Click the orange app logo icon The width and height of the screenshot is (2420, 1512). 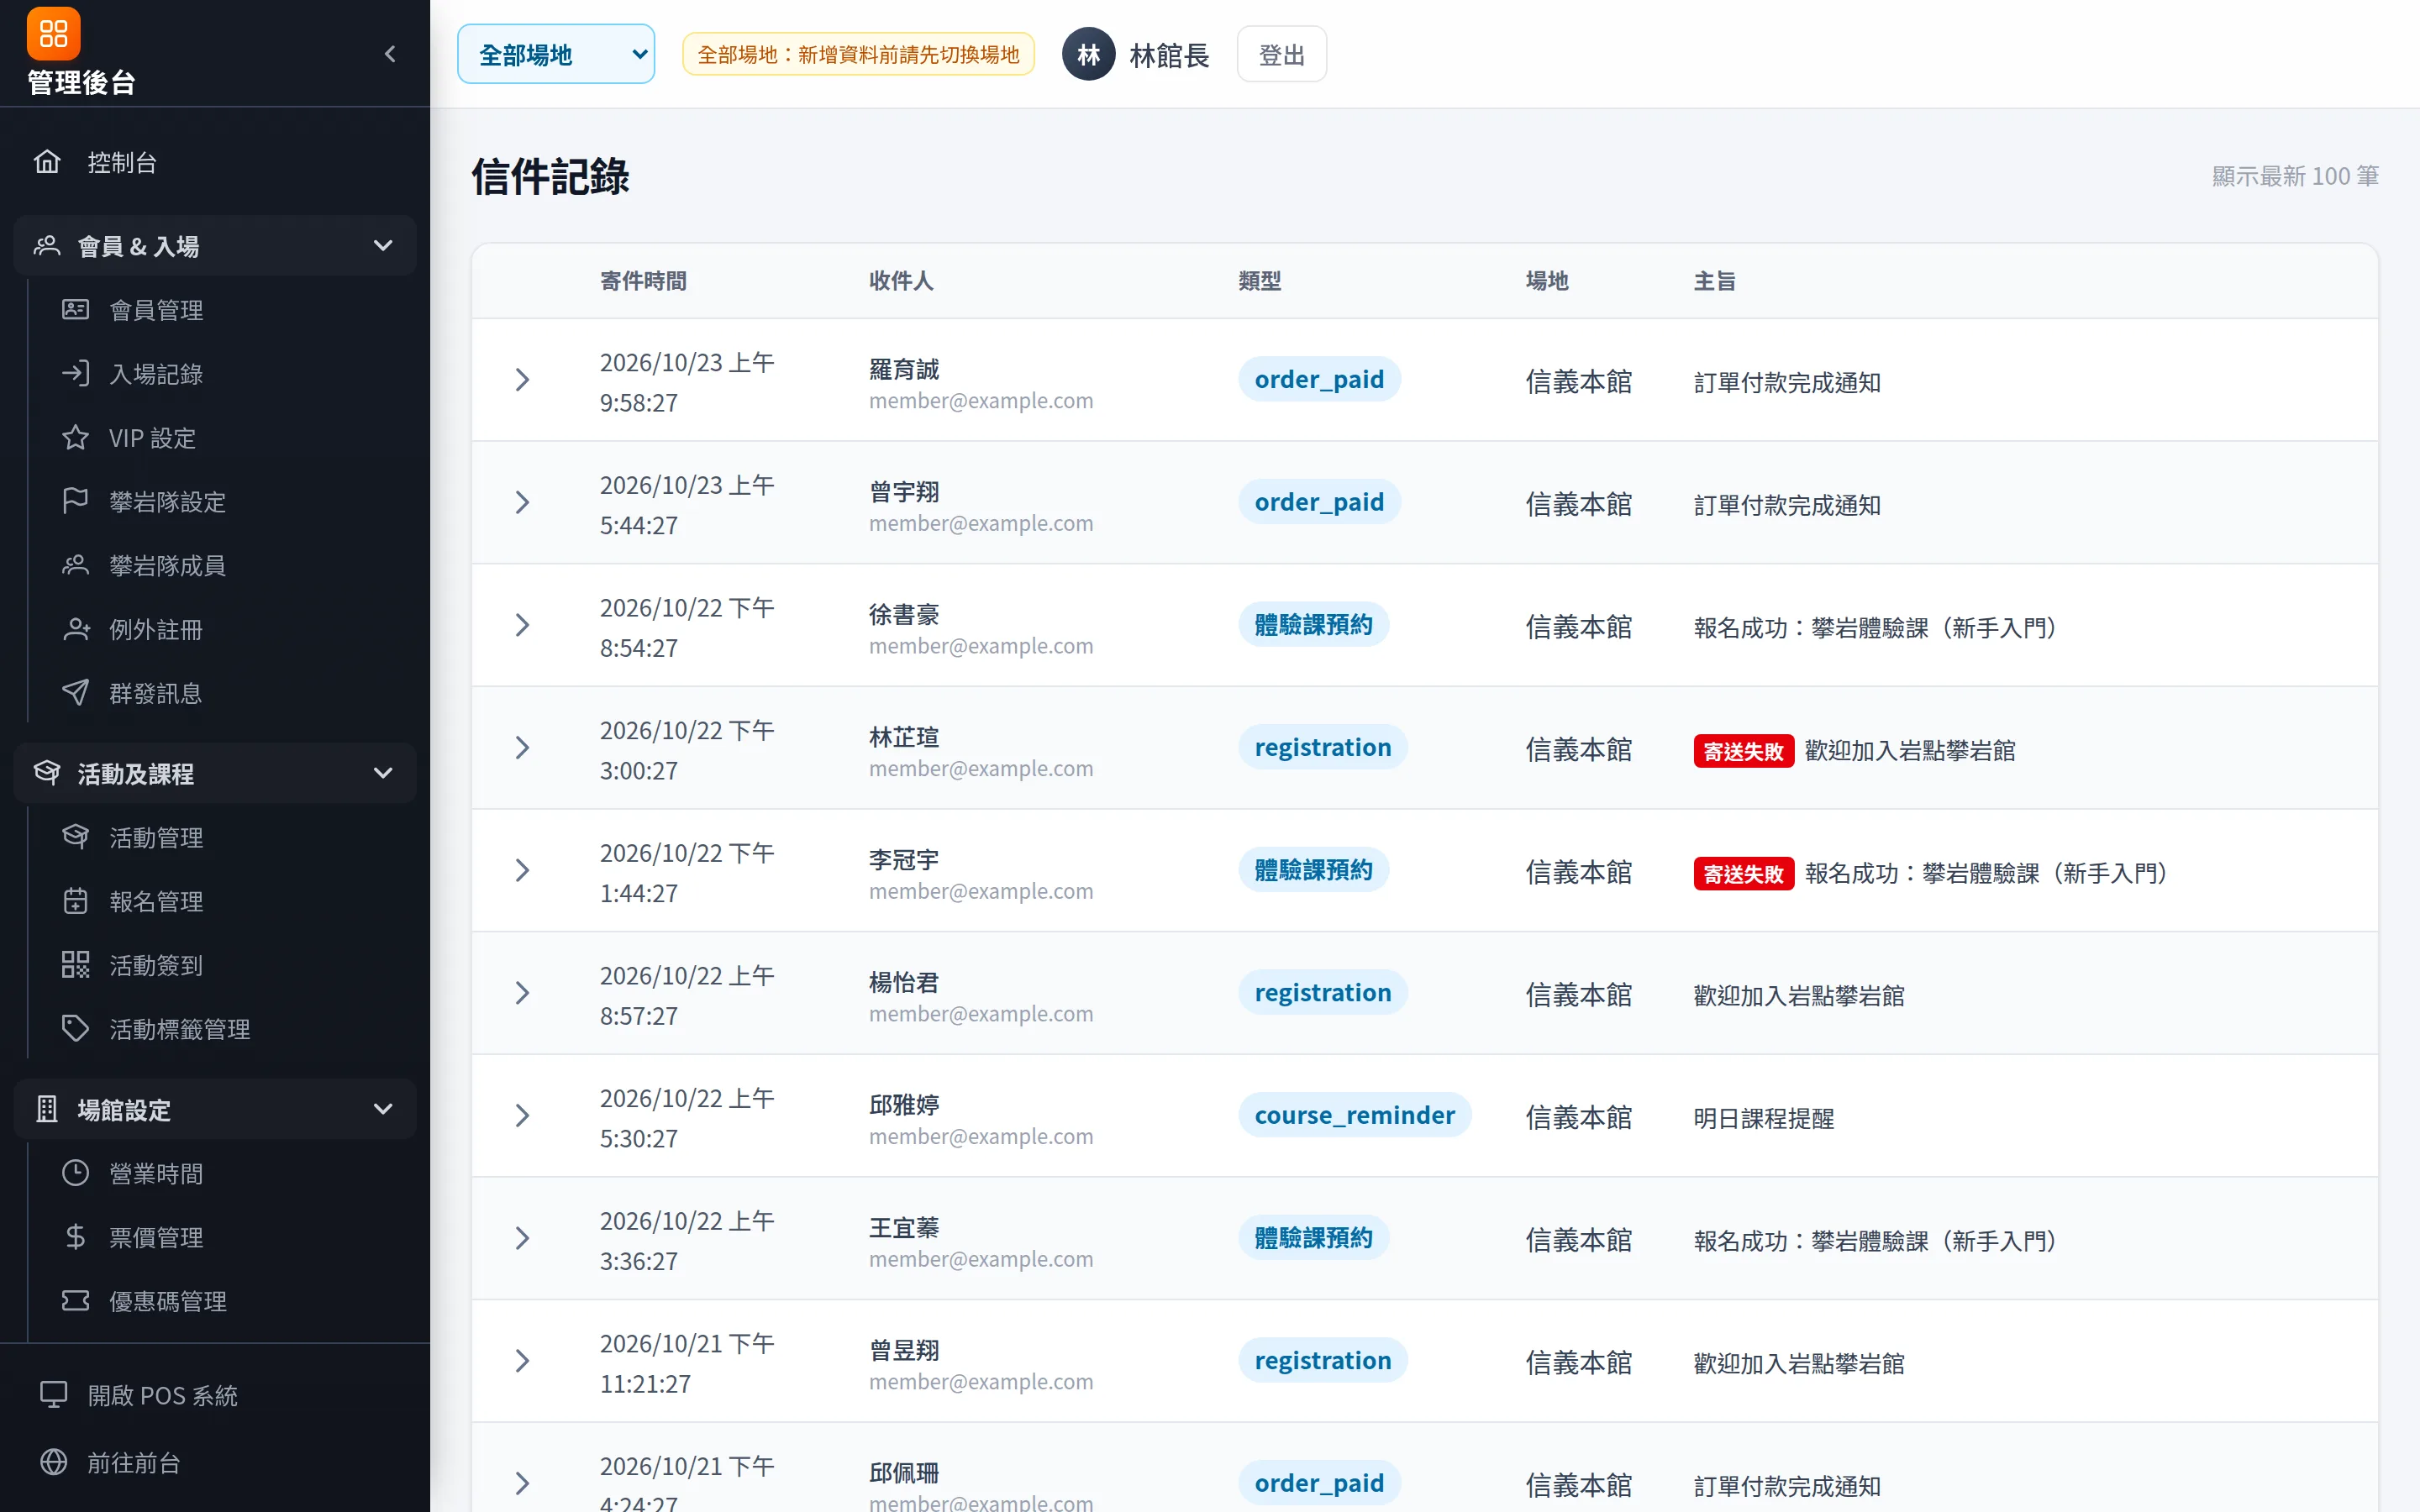(53, 34)
